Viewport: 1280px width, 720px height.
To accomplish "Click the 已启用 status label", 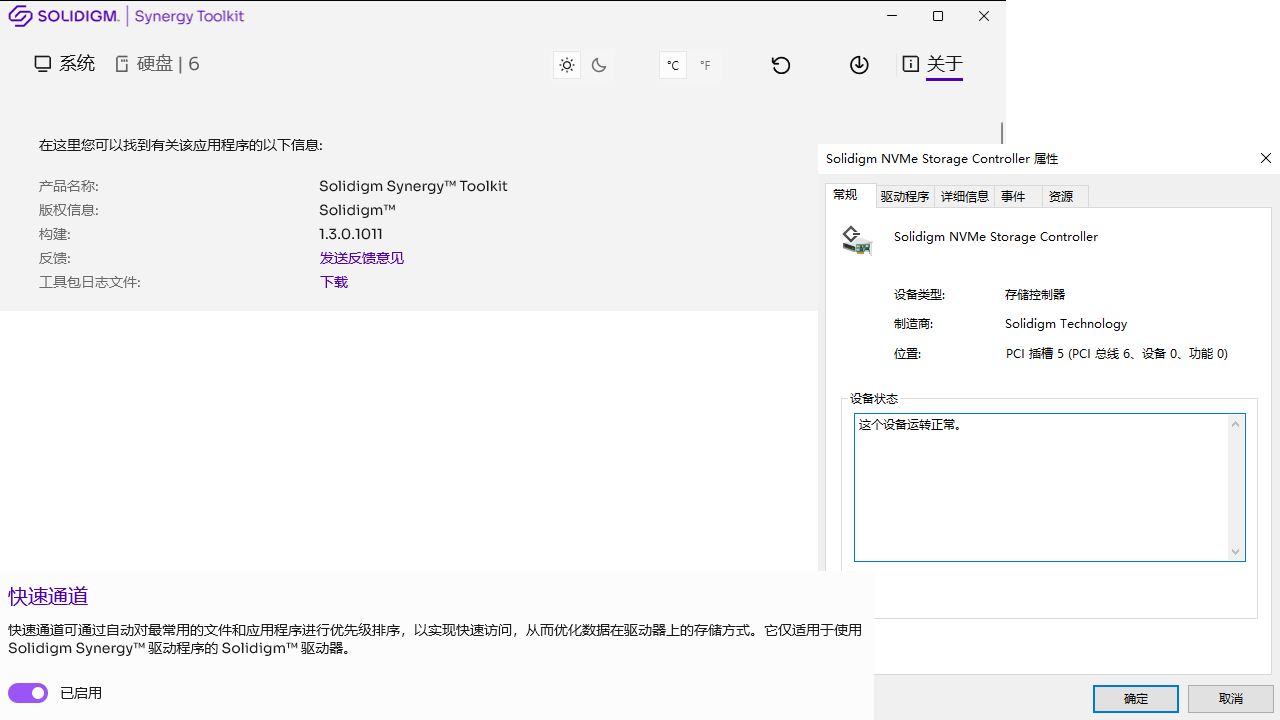I will point(81,693).
